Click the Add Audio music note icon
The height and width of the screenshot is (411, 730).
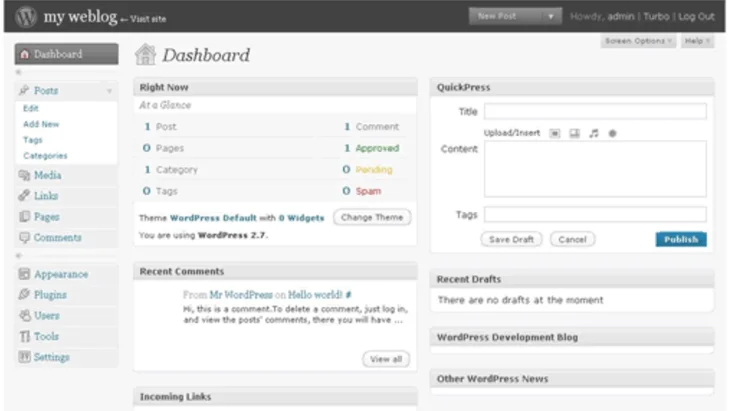pyautogui.click(x=594, y=134)
